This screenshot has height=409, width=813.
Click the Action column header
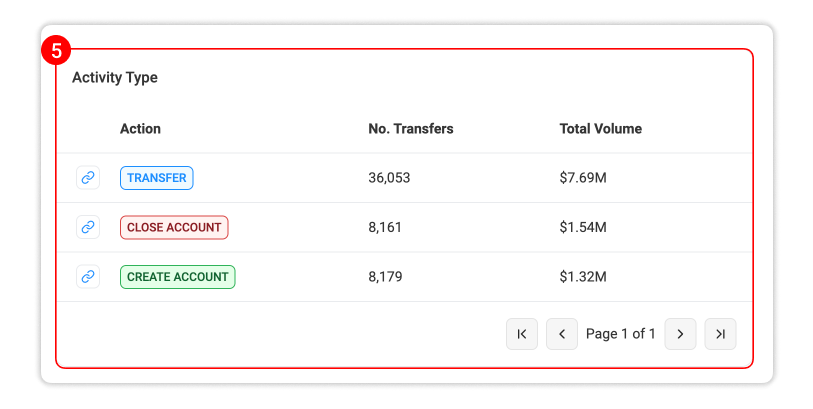point(140,129)
